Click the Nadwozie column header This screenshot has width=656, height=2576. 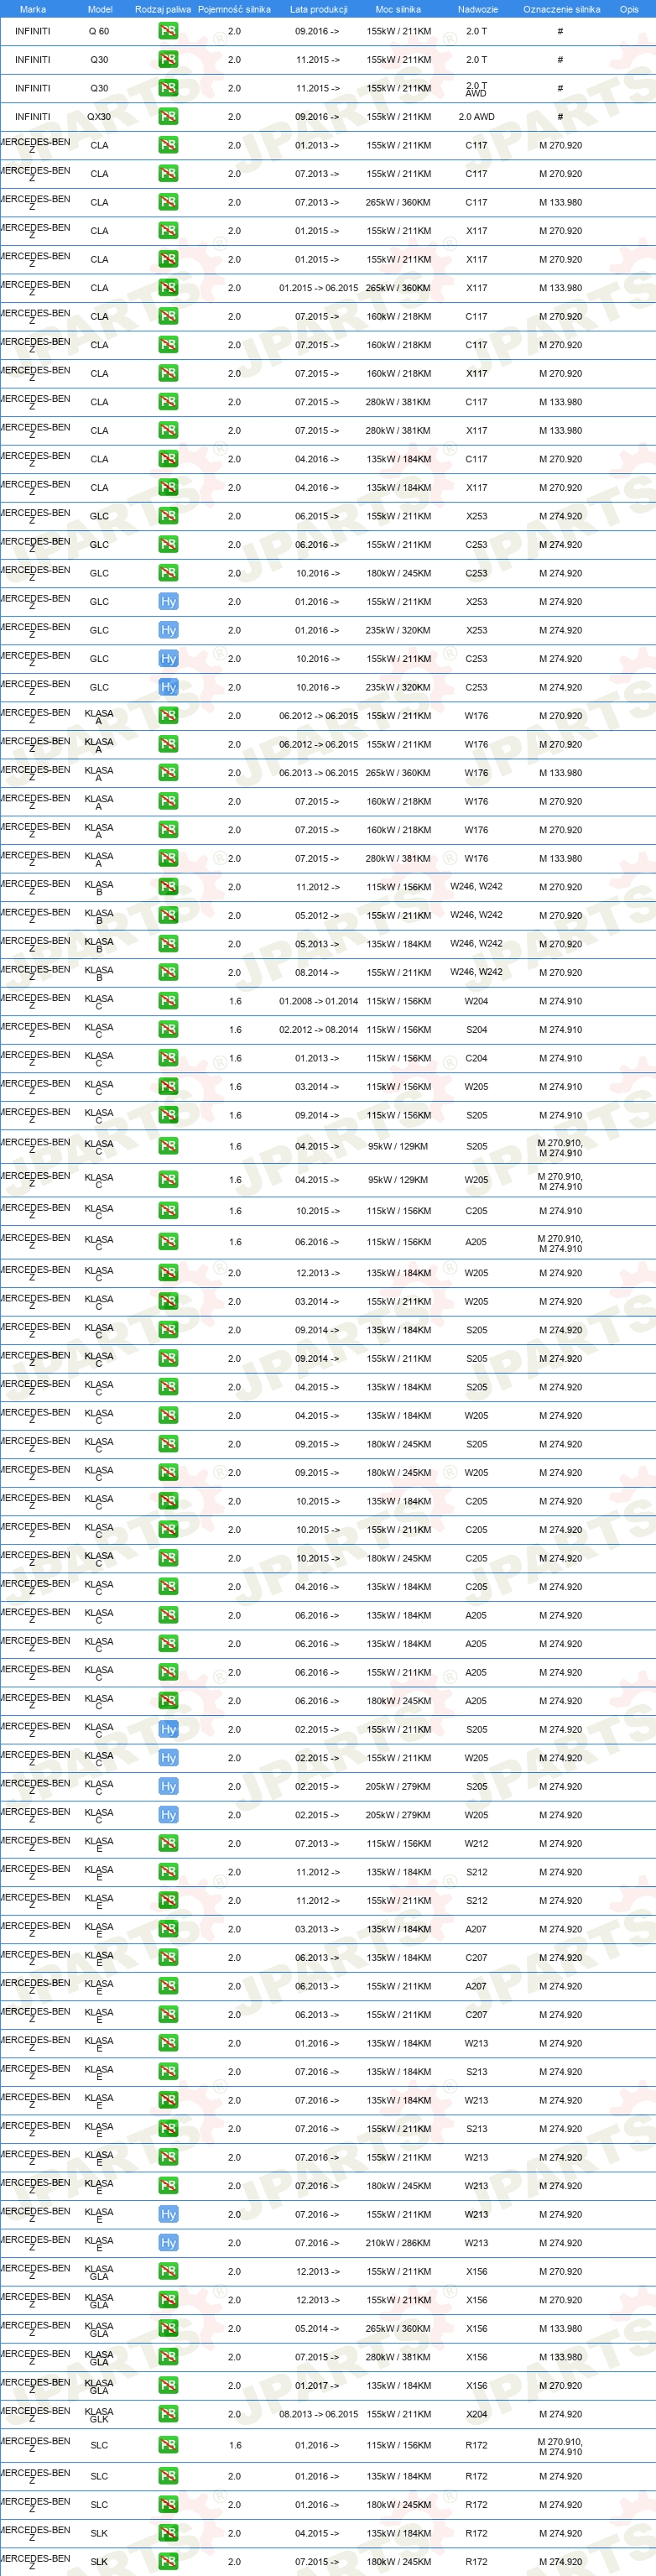click(x=478, y=9)
